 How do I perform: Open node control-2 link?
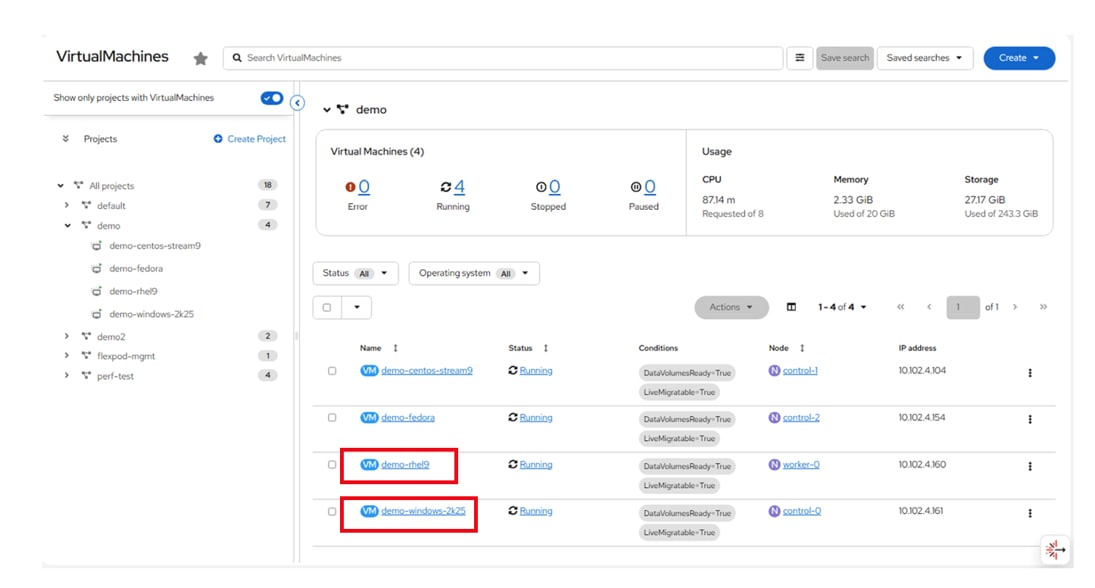(801, 418)
